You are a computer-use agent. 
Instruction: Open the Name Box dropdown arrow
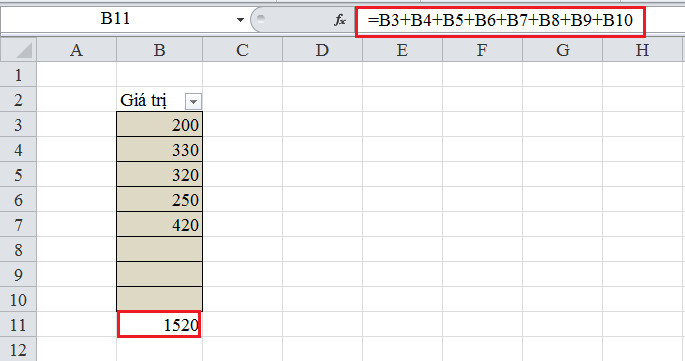(x=240, y=20)
